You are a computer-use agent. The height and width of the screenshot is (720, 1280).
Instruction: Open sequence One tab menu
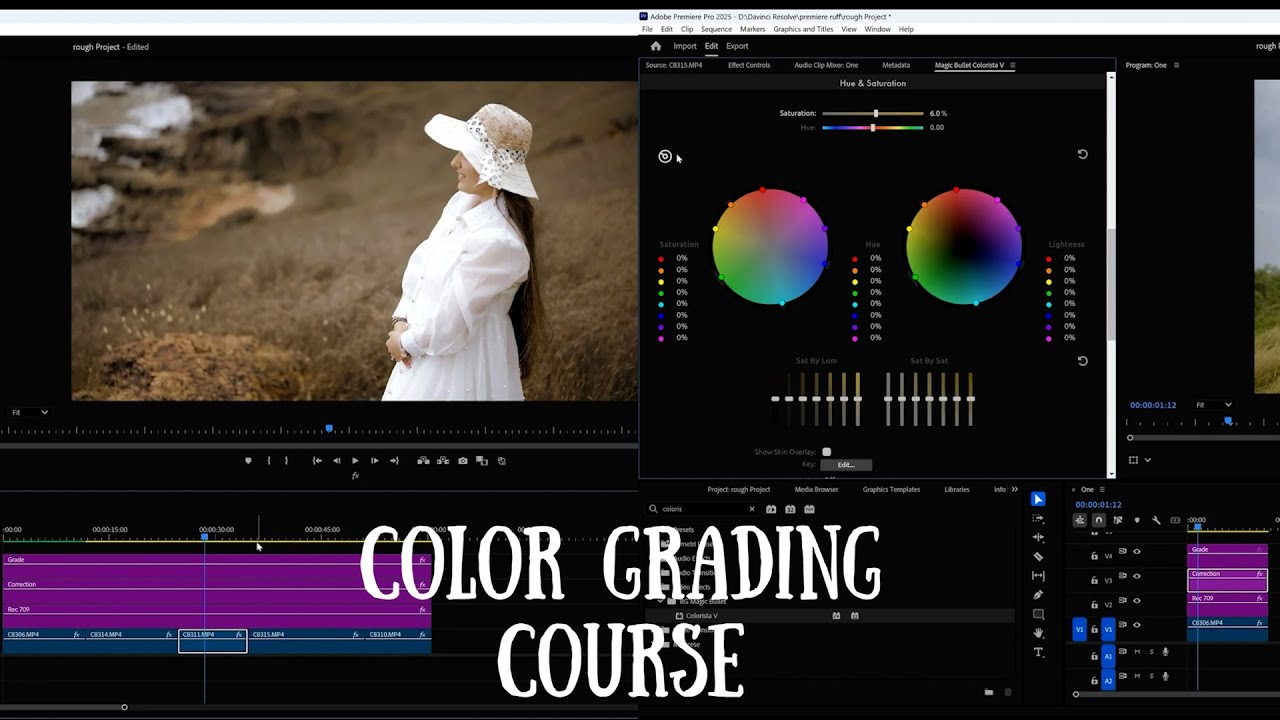1103,490
